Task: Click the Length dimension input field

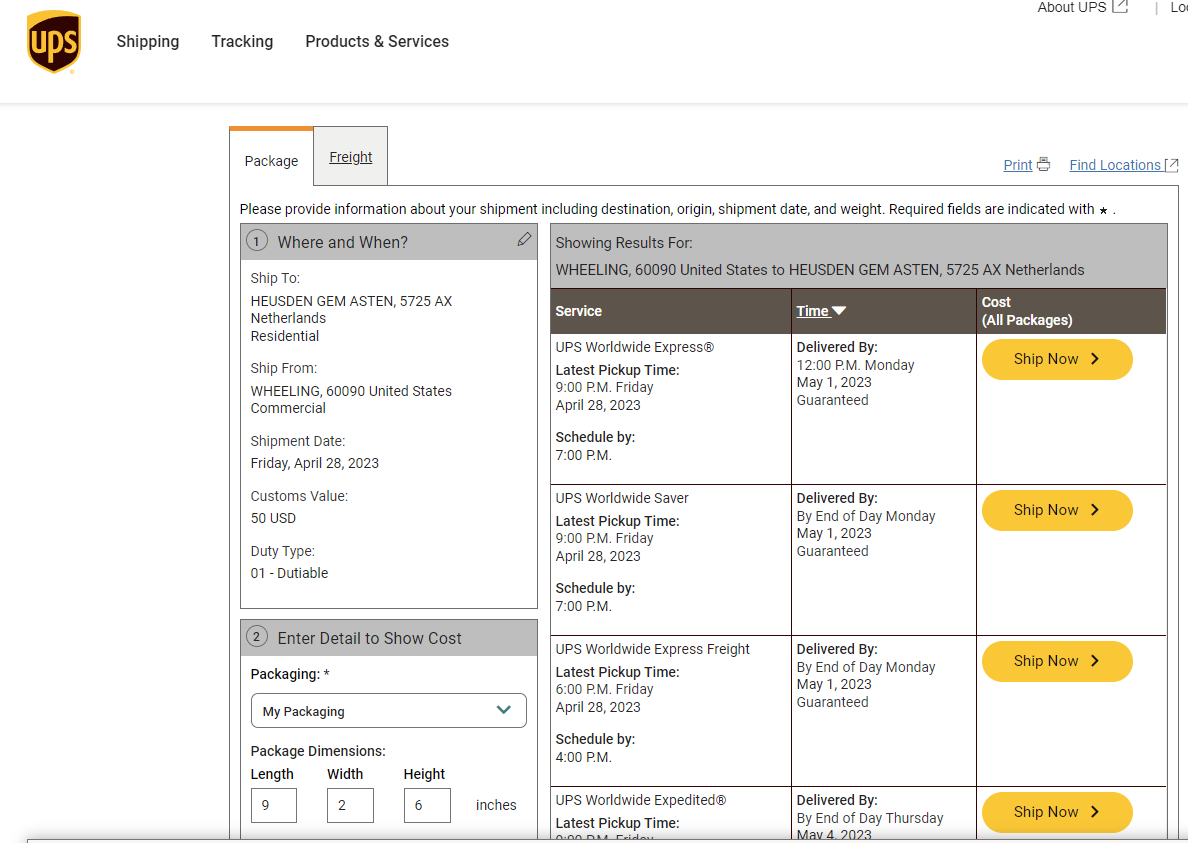Action: pyautogui.click(x=274, y=805)
